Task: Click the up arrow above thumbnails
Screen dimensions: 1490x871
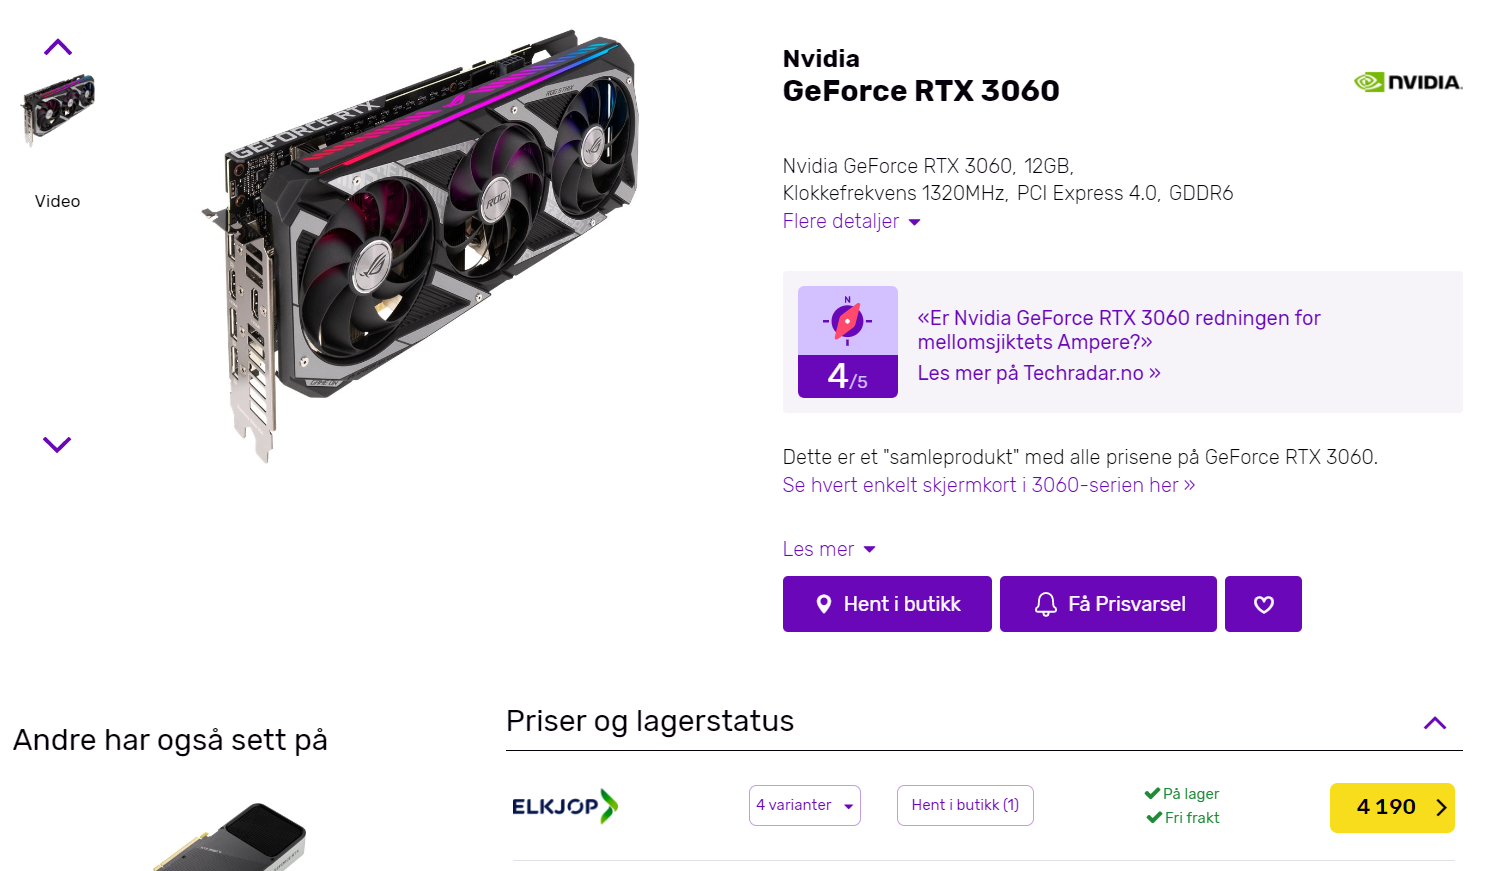Action: (58, 47)
